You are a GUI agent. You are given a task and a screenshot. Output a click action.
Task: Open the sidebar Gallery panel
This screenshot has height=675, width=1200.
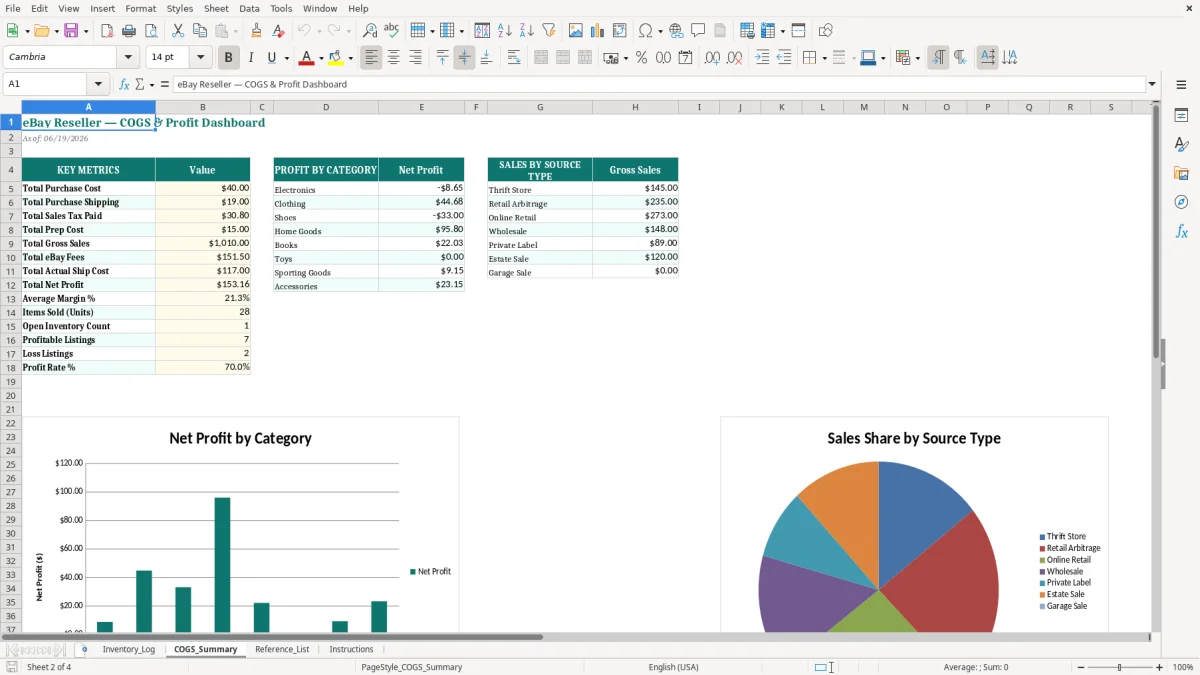(1181, 173)
